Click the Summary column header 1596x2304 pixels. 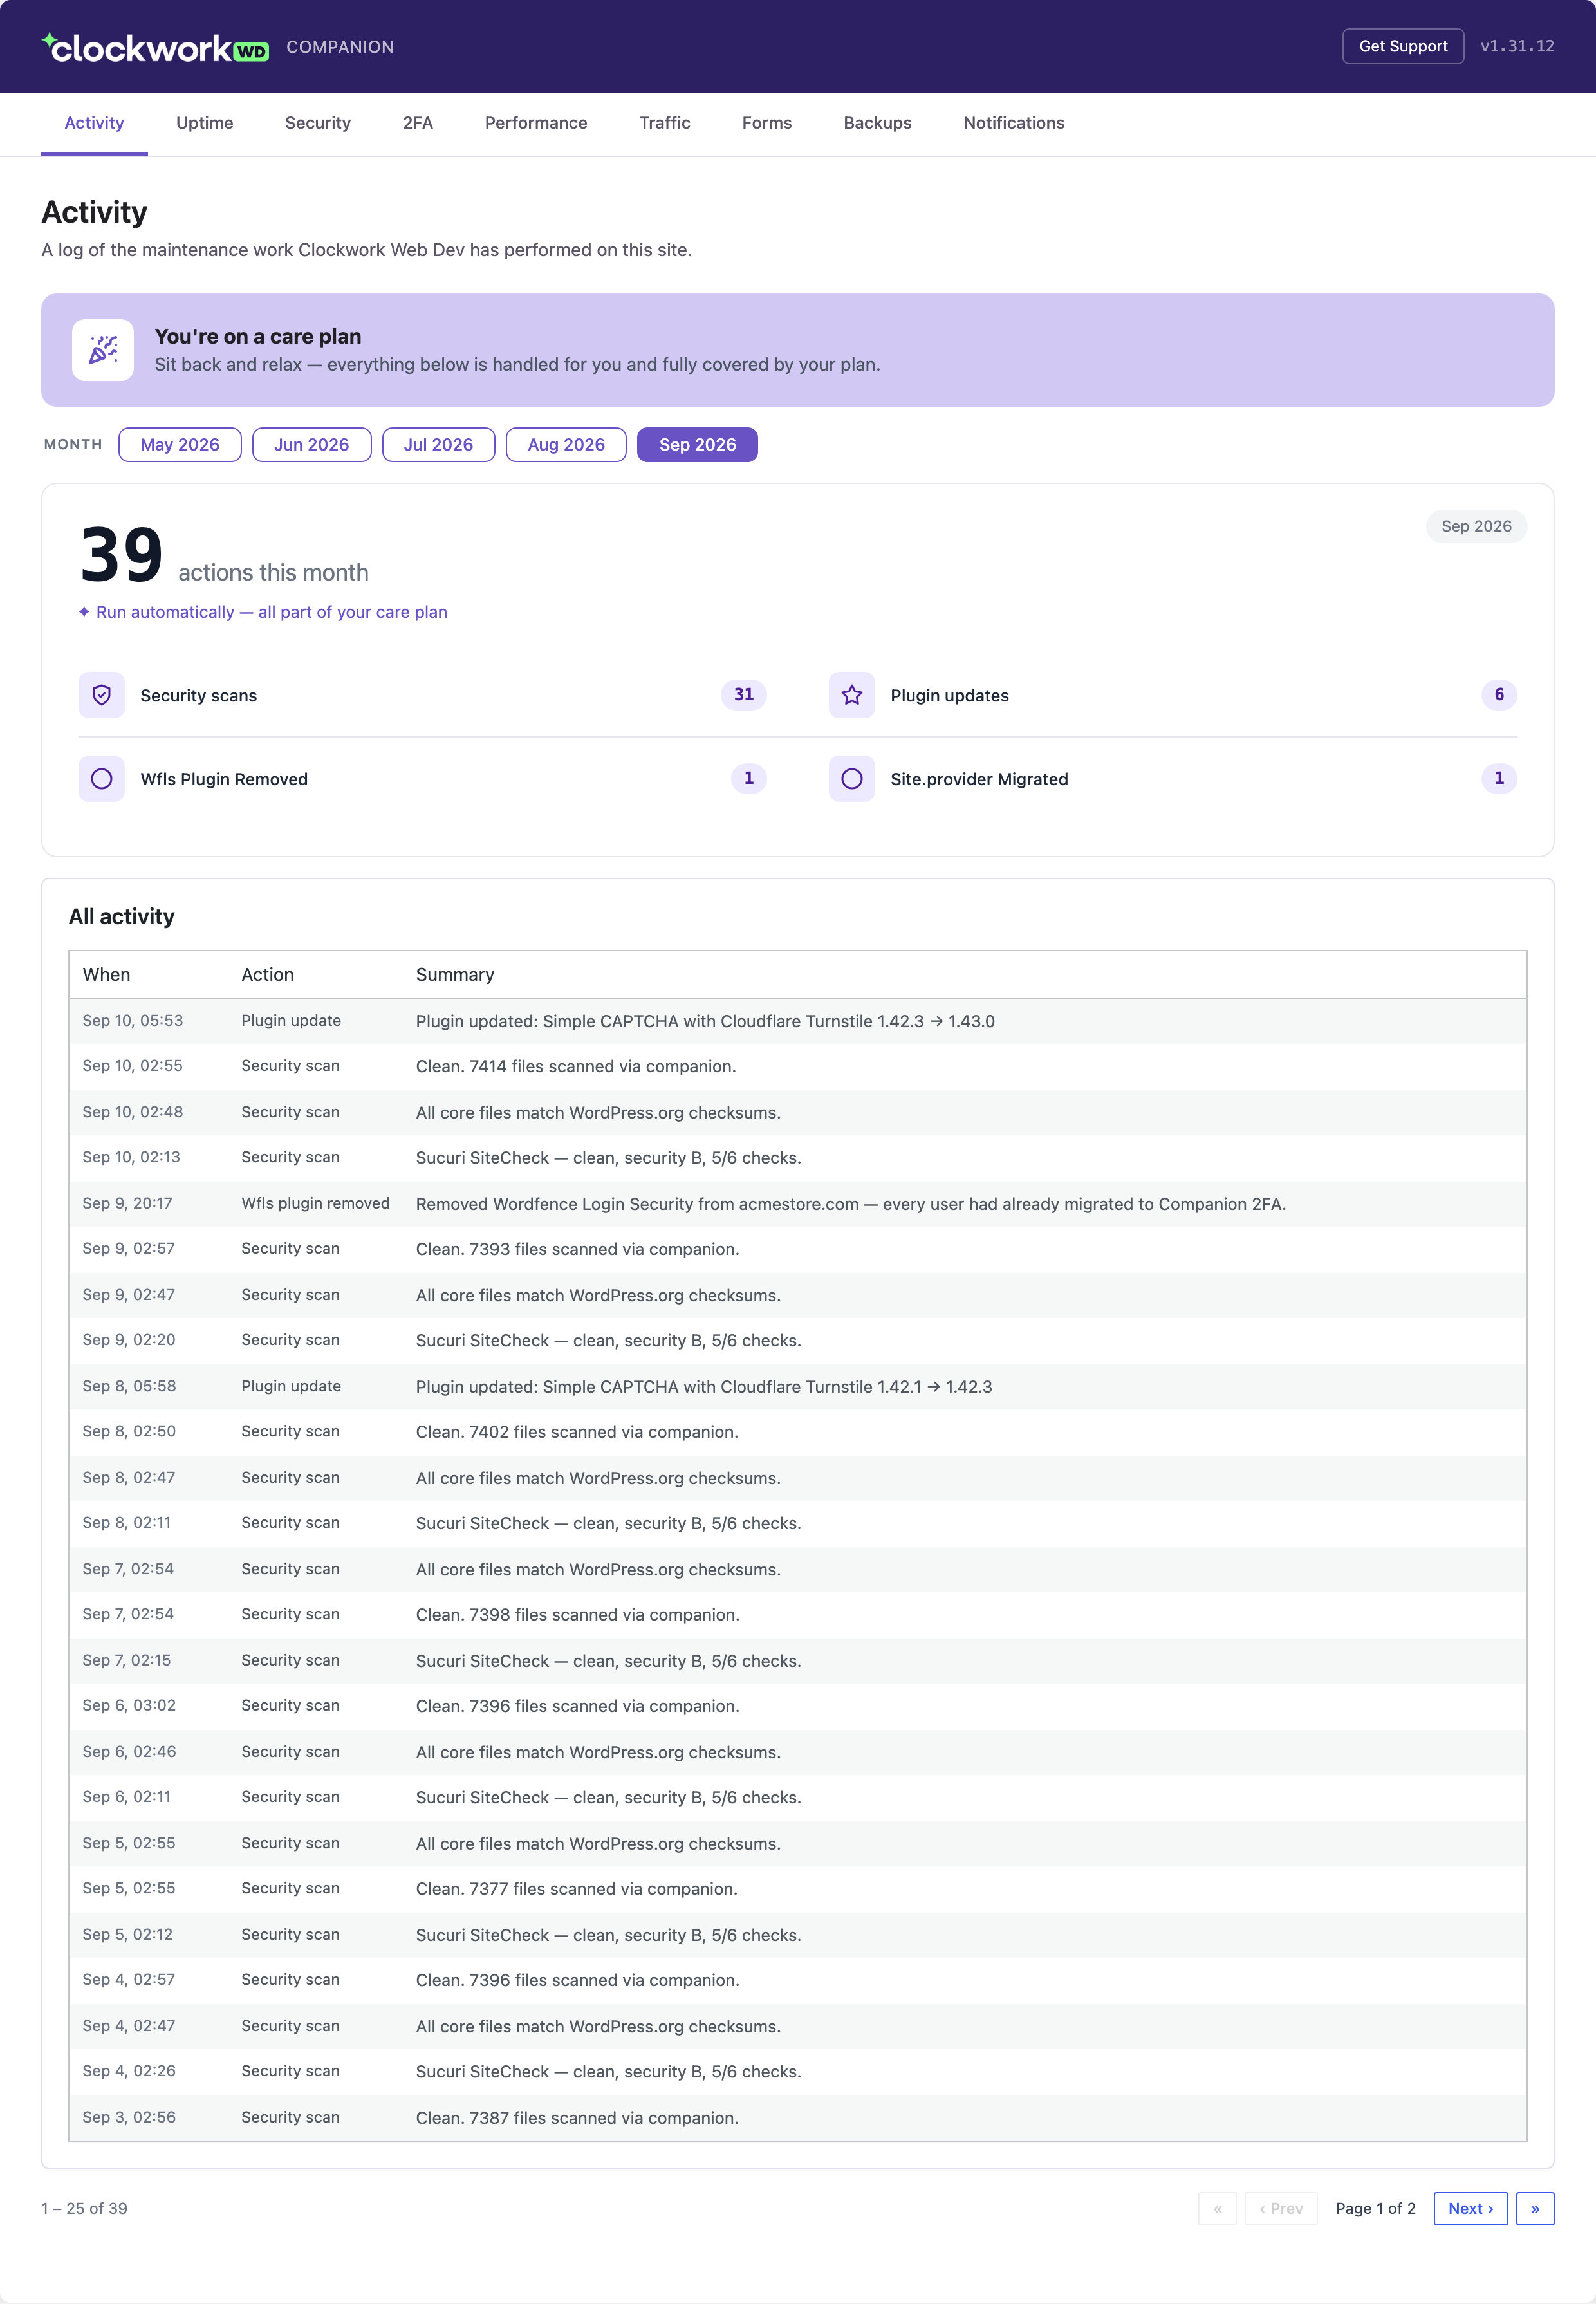point(455,974)
